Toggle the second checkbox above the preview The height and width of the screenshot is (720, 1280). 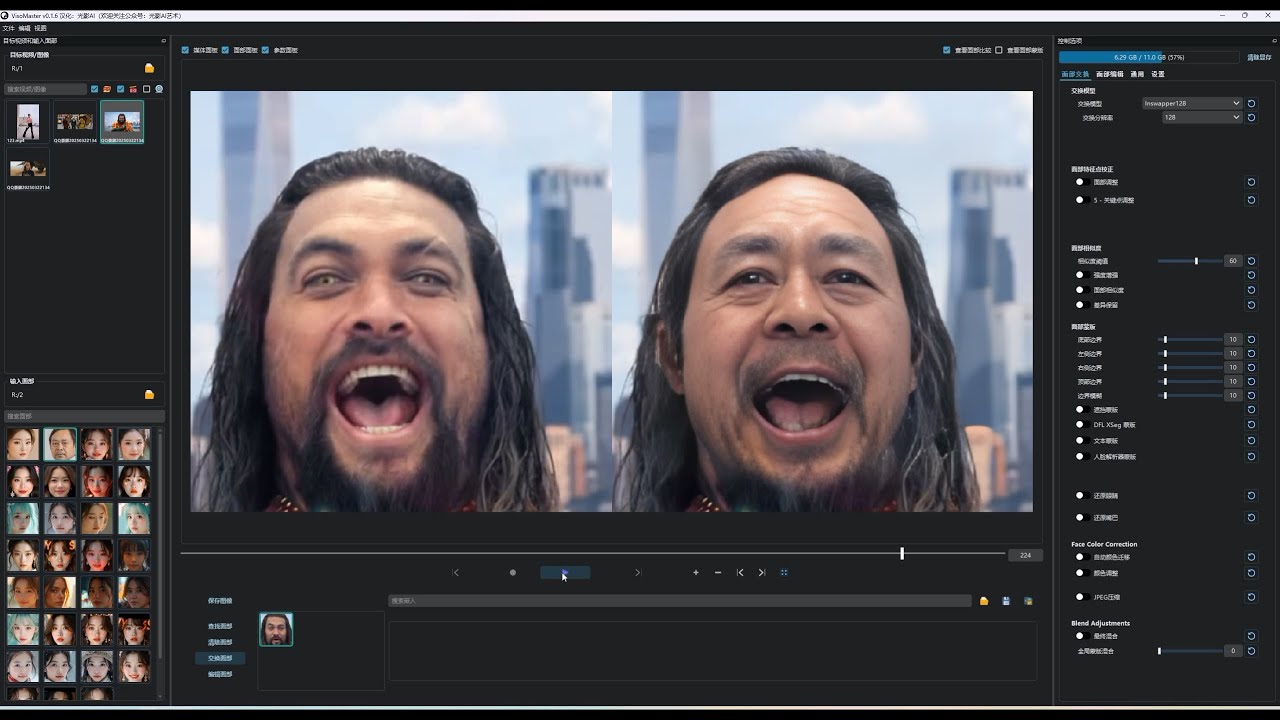coord(225,50)
